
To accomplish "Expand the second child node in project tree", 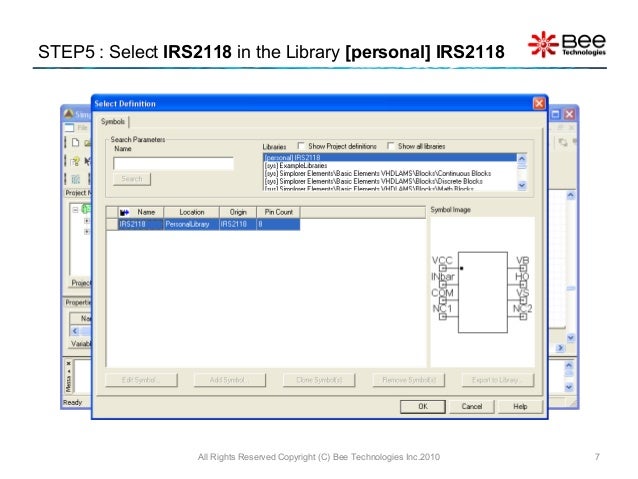I will [86, 232].
